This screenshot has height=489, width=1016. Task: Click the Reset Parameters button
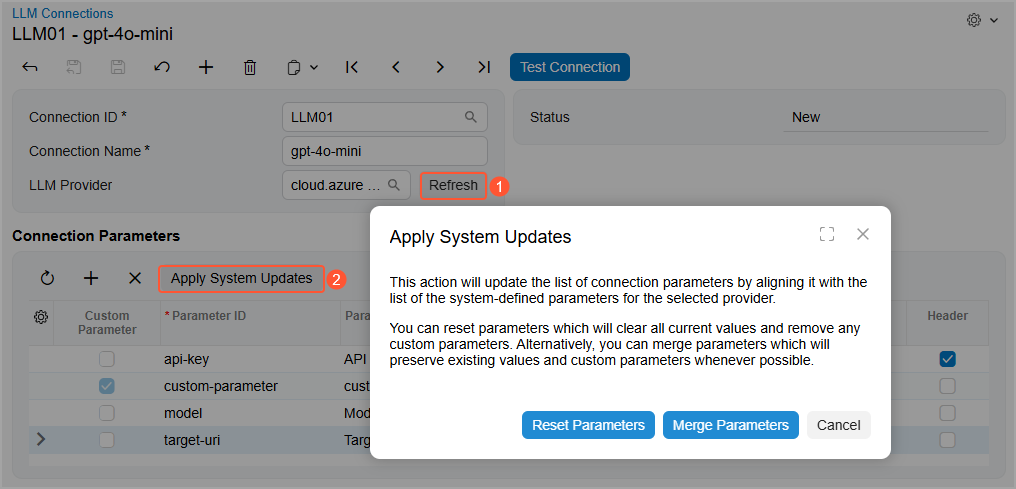click(588, 425)
